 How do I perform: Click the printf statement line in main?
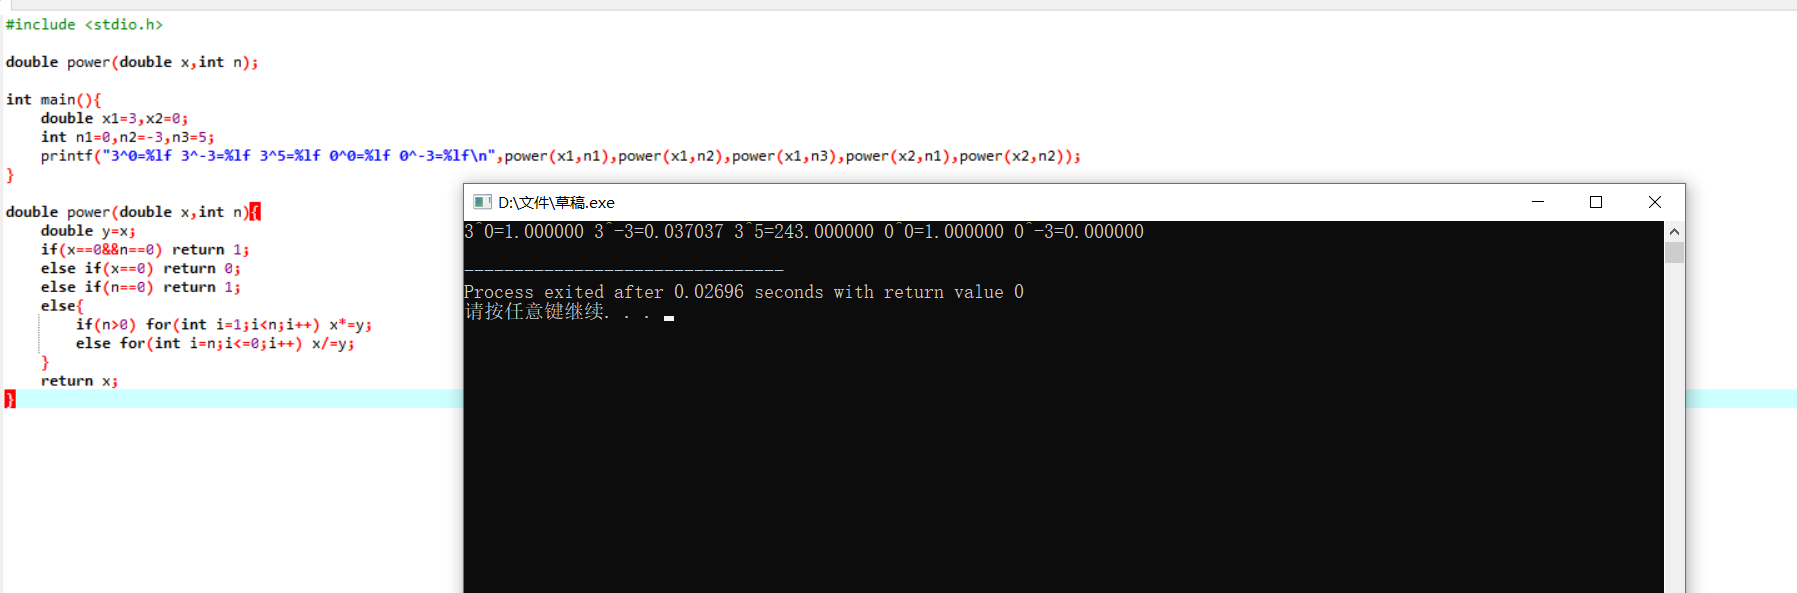560,156
